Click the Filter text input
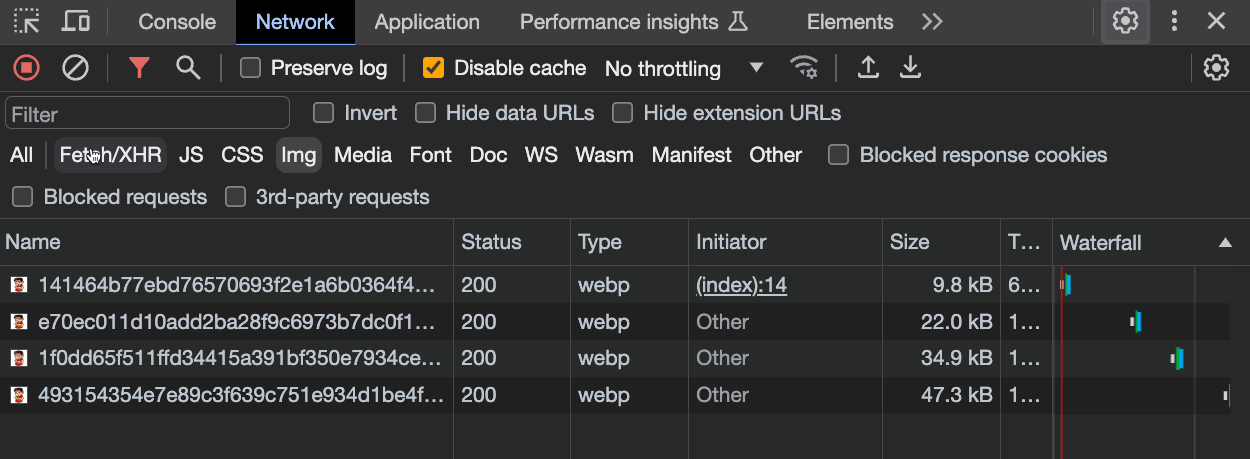Screen dimensions: 1250x459 click(x=148, y=113)
